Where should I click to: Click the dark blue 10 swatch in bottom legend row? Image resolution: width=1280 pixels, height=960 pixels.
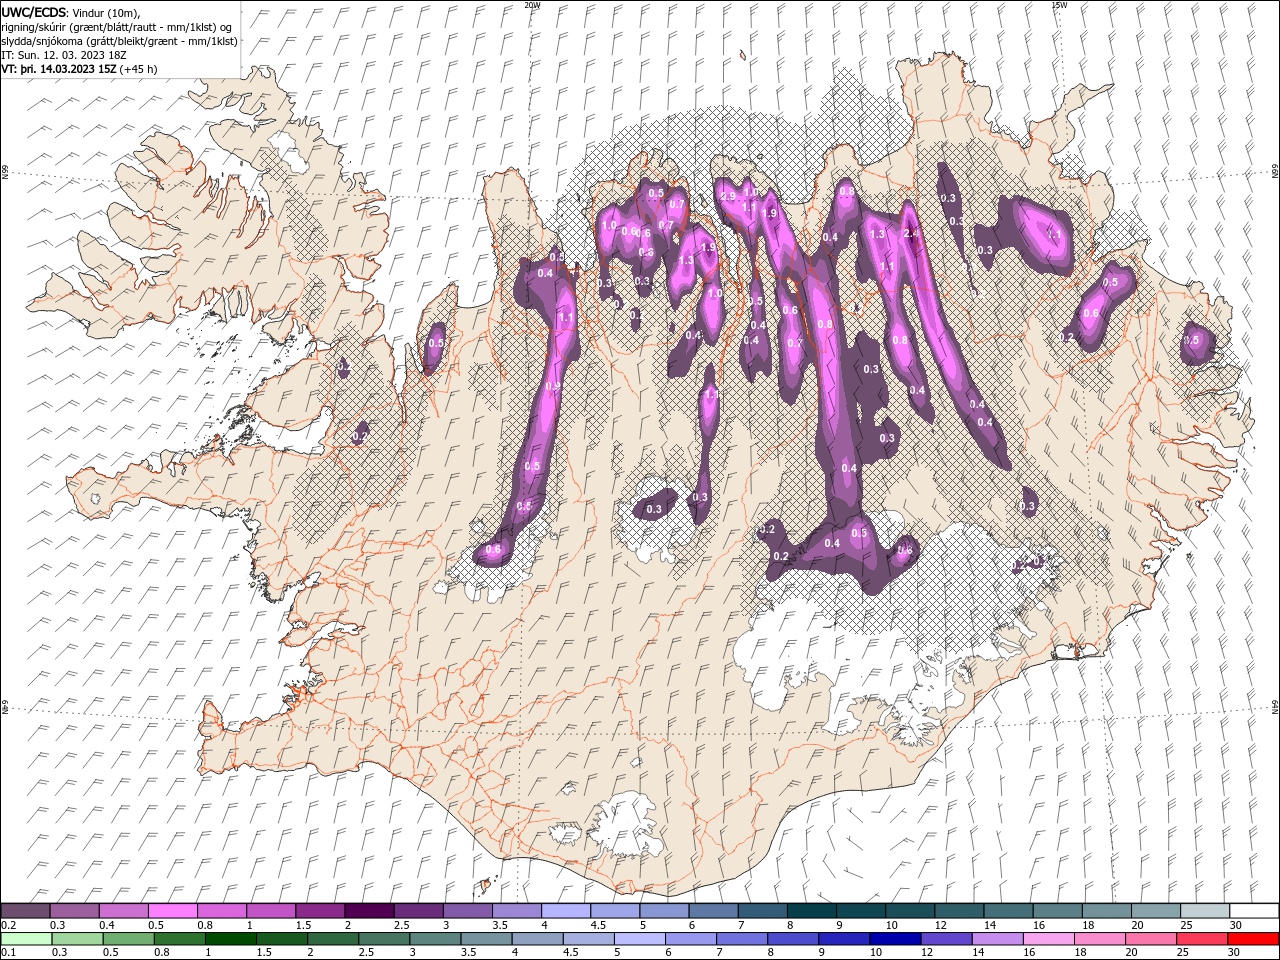click(x=895, y=939)
